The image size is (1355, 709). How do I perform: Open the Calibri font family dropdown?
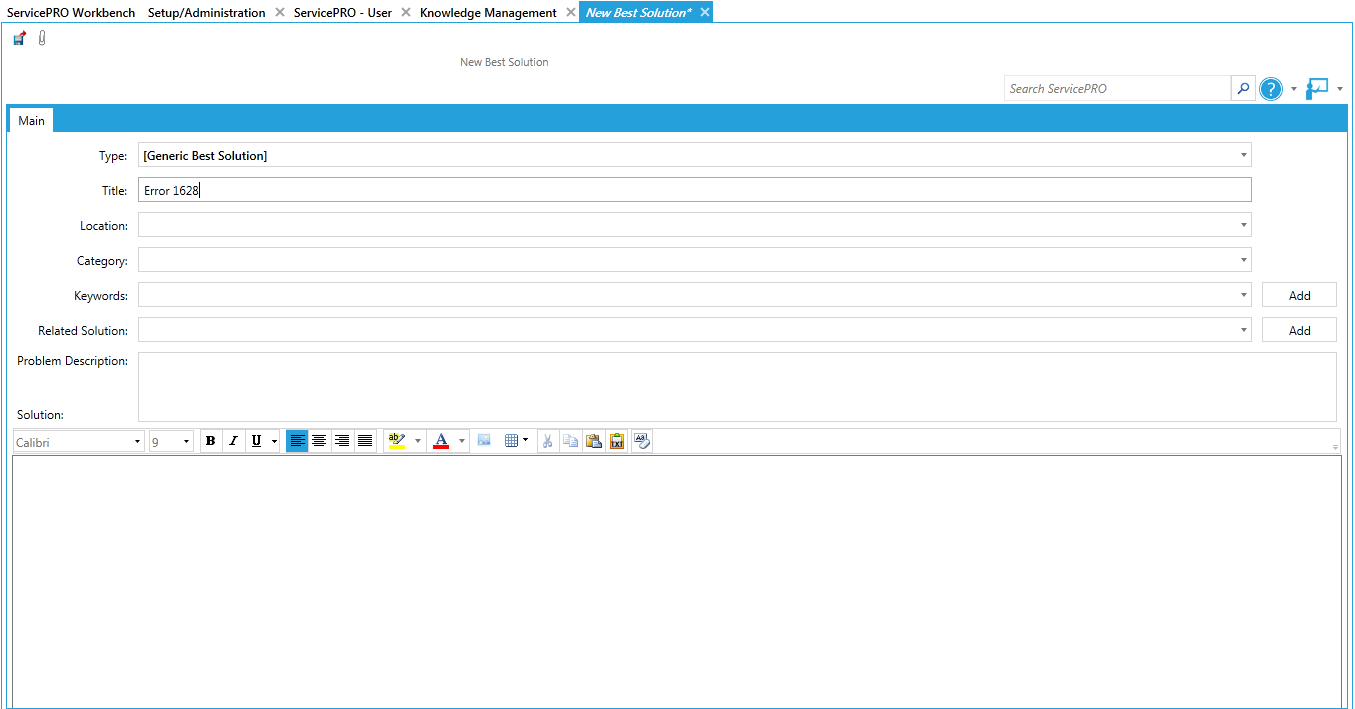(x=138, y=442)
